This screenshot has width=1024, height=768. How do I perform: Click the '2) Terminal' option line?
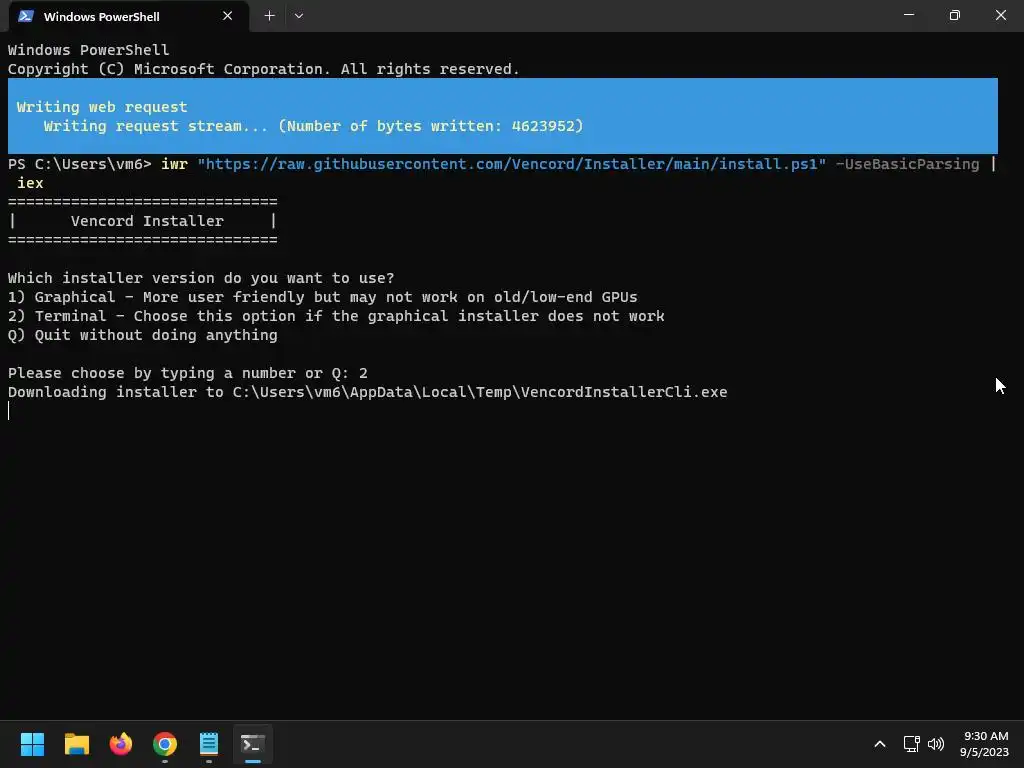336,316
